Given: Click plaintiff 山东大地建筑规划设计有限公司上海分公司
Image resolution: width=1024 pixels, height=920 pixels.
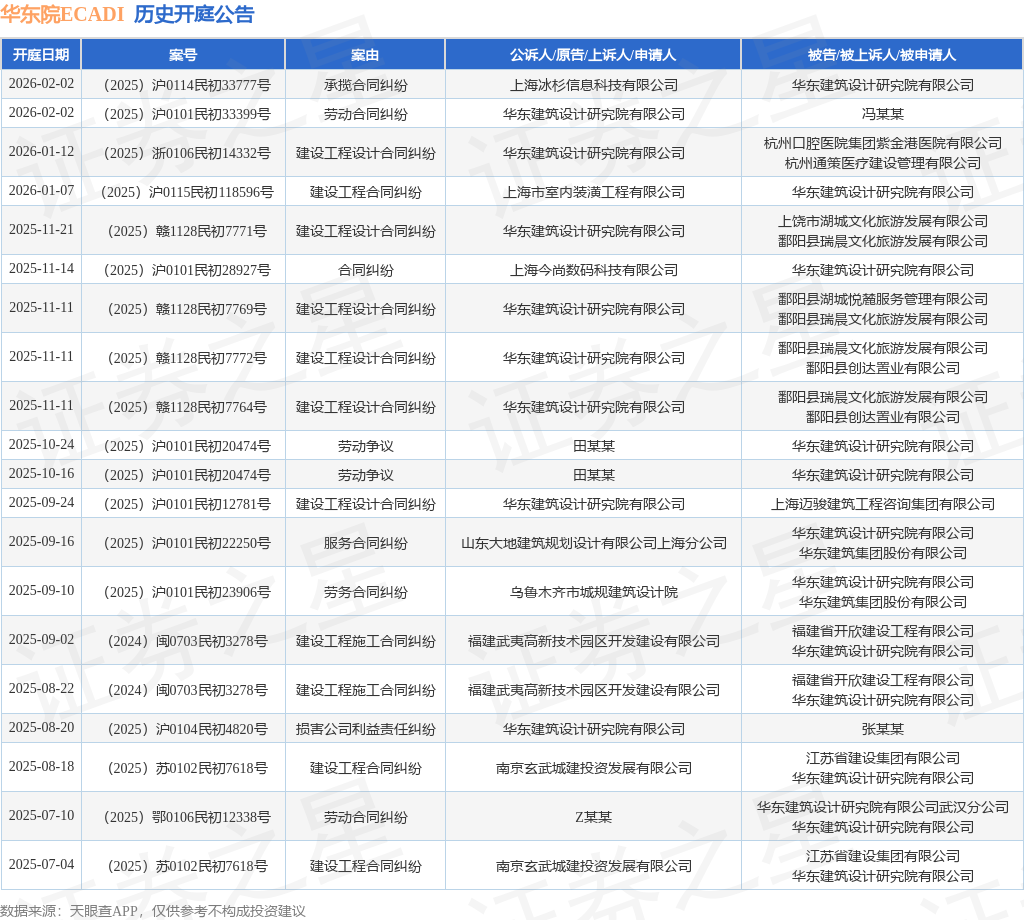Looking at the screenshot, I should (594, 543).
